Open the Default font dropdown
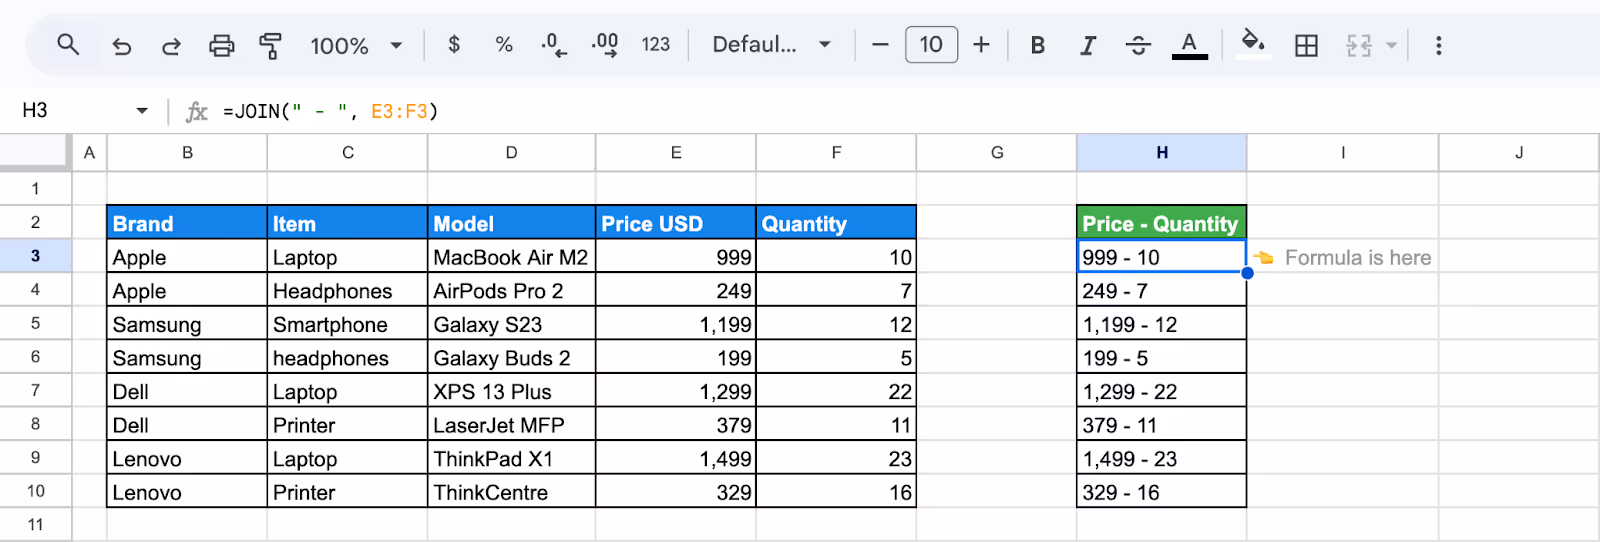 pyautogui.click(x=771, y=44)
